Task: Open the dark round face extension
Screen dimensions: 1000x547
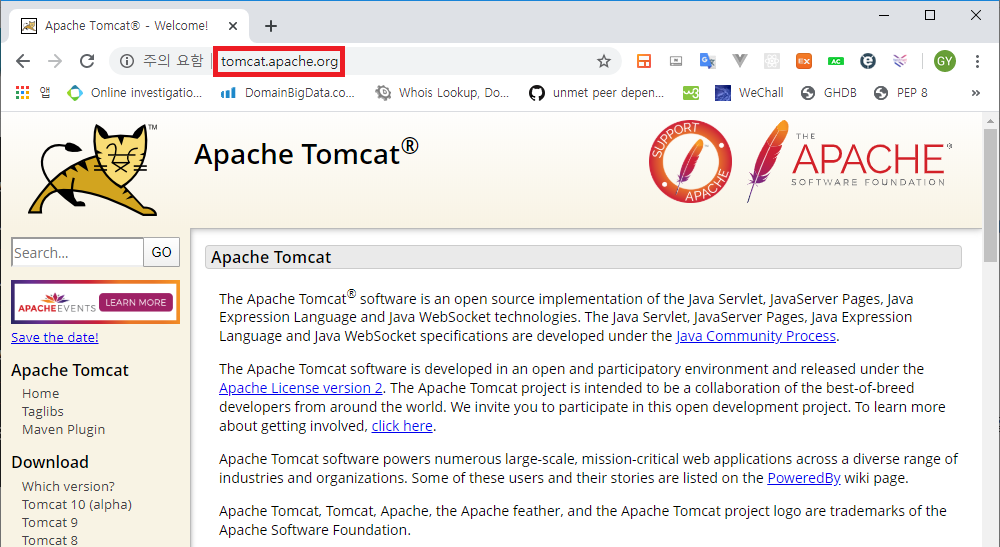Action: click(x=867, y=61)
